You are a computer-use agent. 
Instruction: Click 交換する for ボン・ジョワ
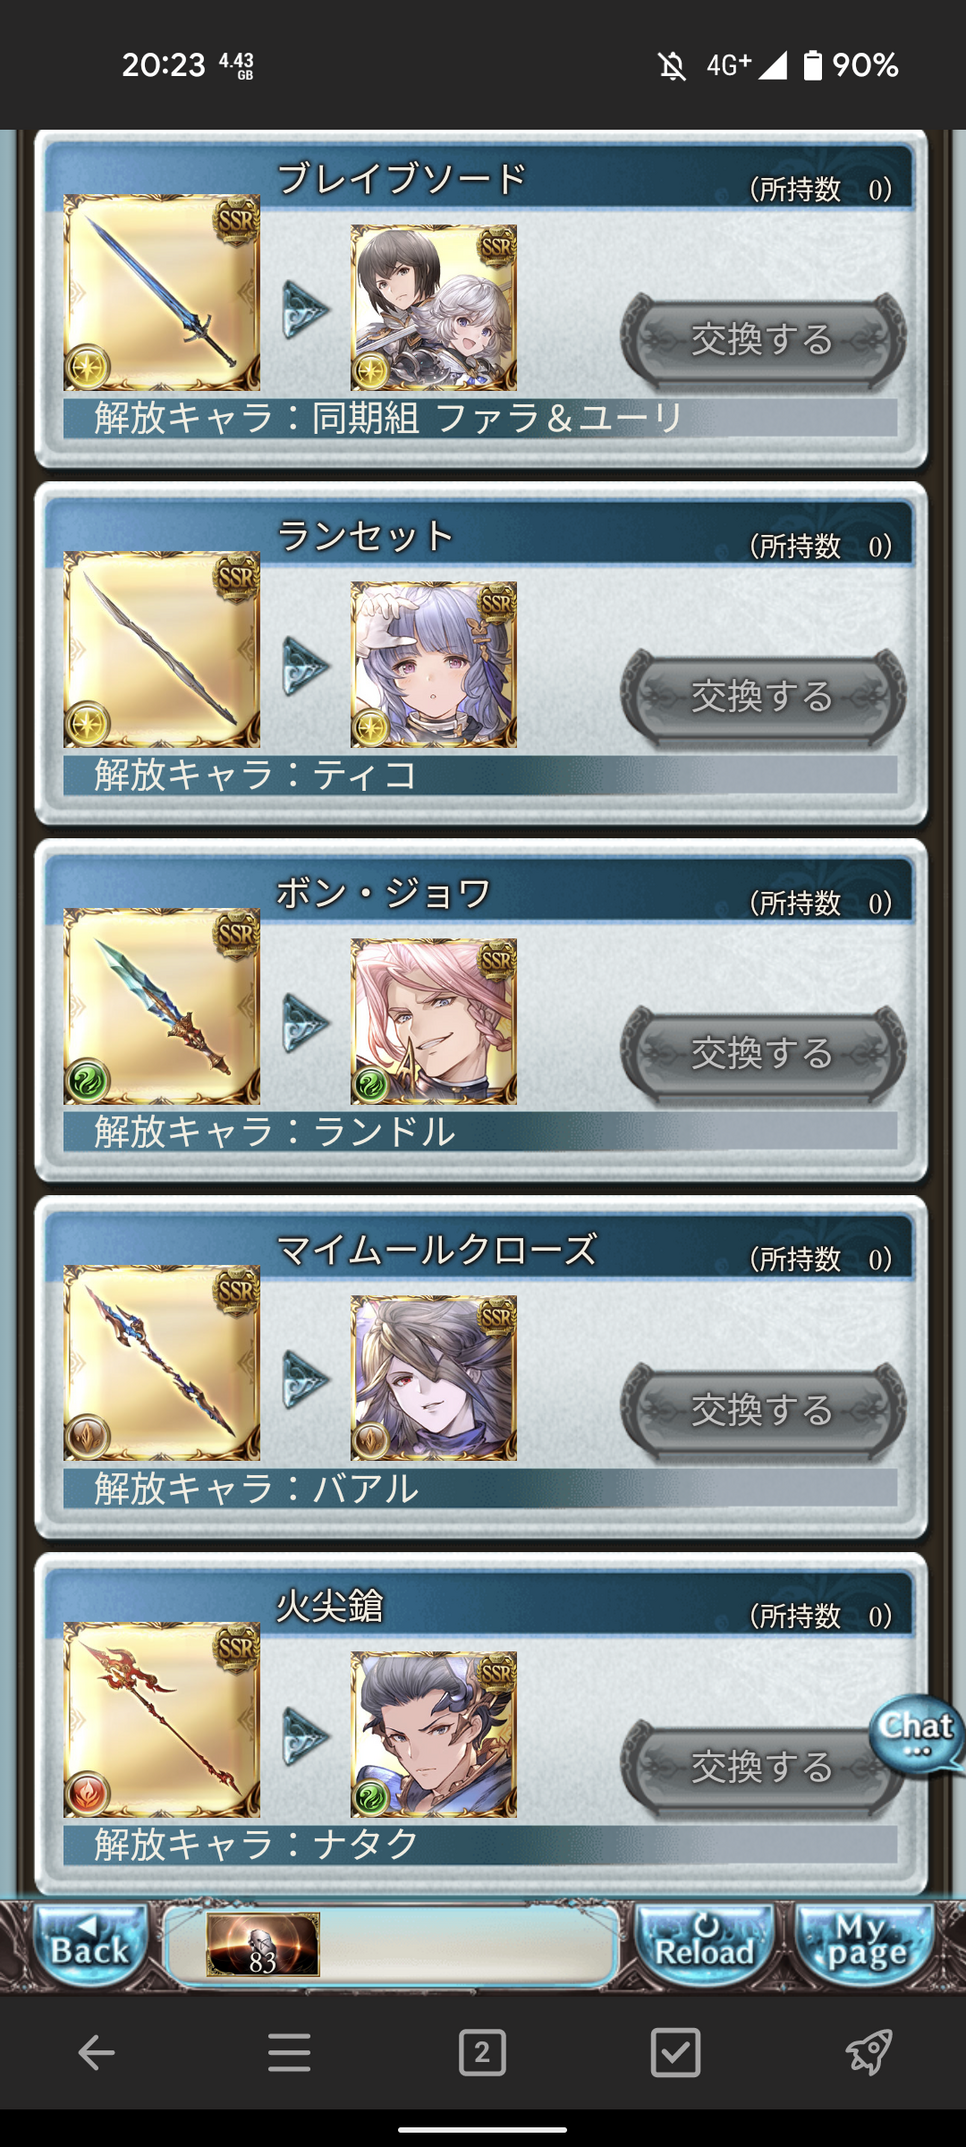click(763, 1053)
